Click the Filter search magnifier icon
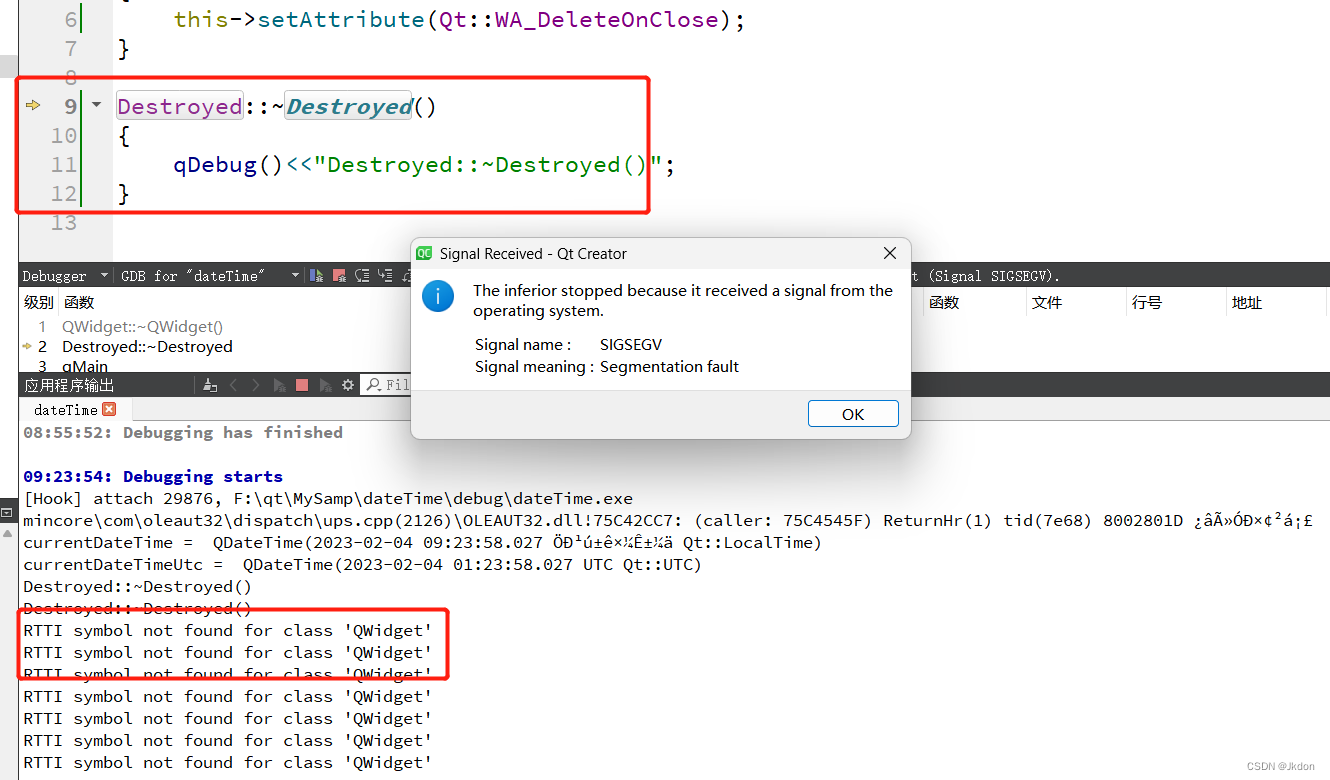The height and width of the screenshot is (780, 1330). point(372,384)
